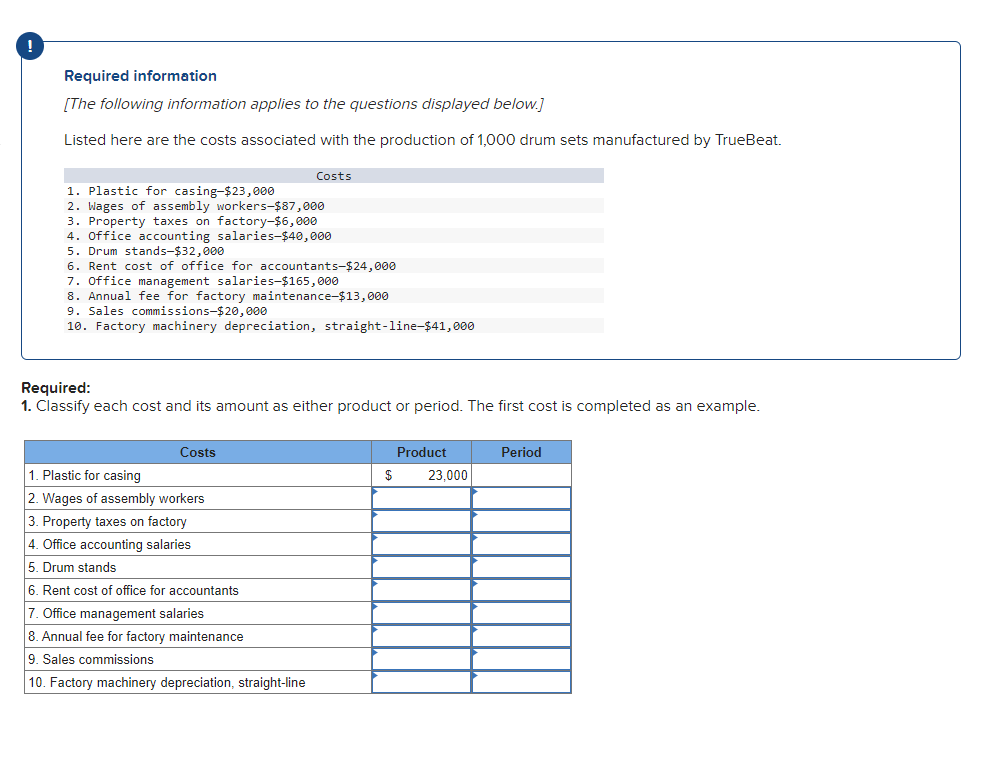This screenshot has width=1003, height=772.
Task: Click the Costs header in the answer table
Action: (x=197, y=452)
